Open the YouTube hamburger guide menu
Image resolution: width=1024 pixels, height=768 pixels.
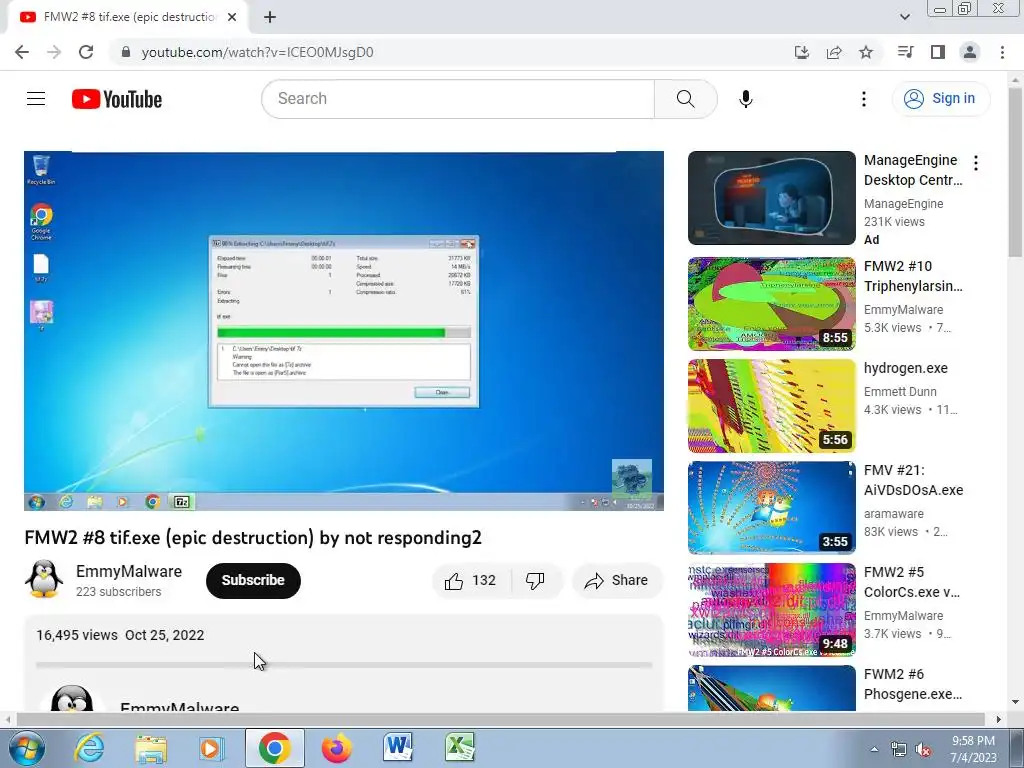pyautogui.click(x=36, y=99)
